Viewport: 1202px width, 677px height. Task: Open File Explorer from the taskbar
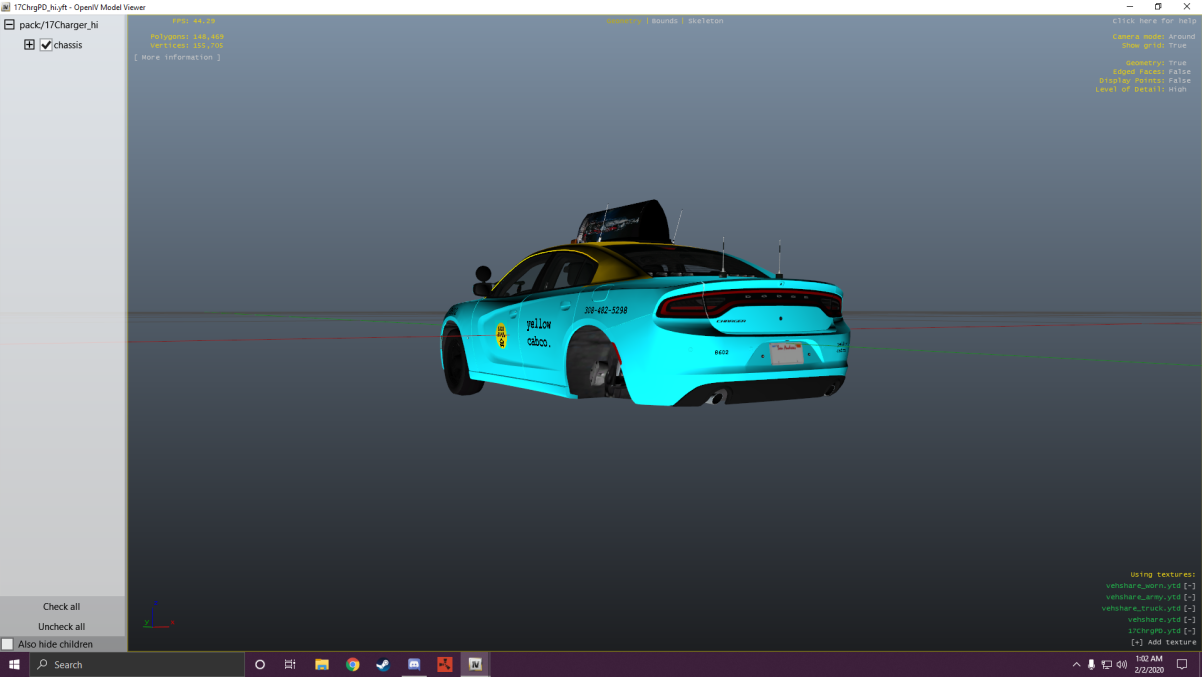(322, 664)
